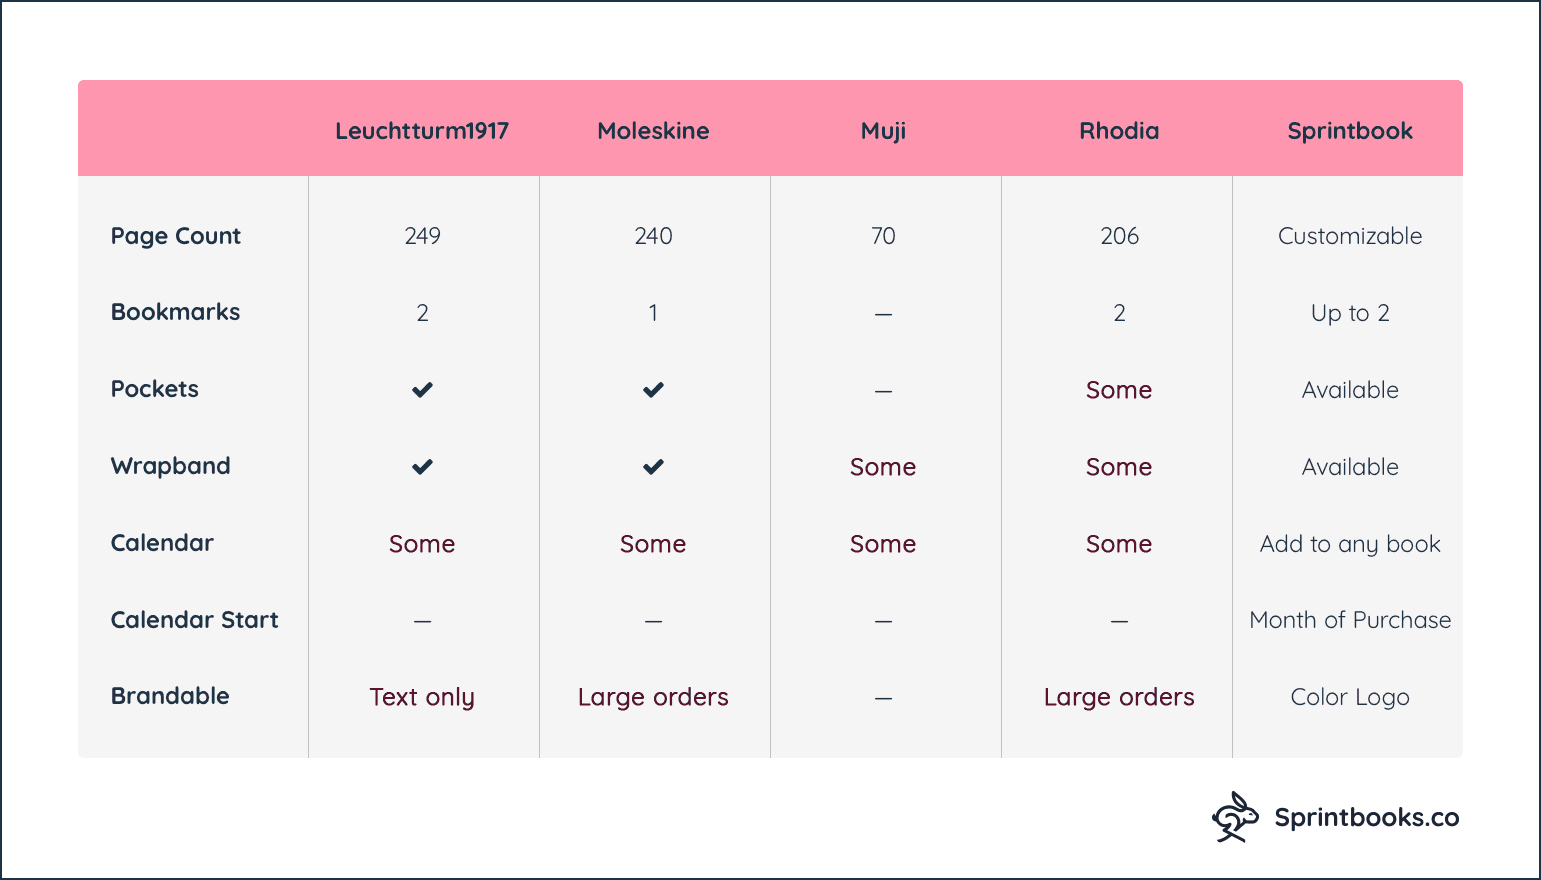This screenshot has height=880, width=1541.
Task: Click the Rhodia column header
Action: coord(1119,131)
